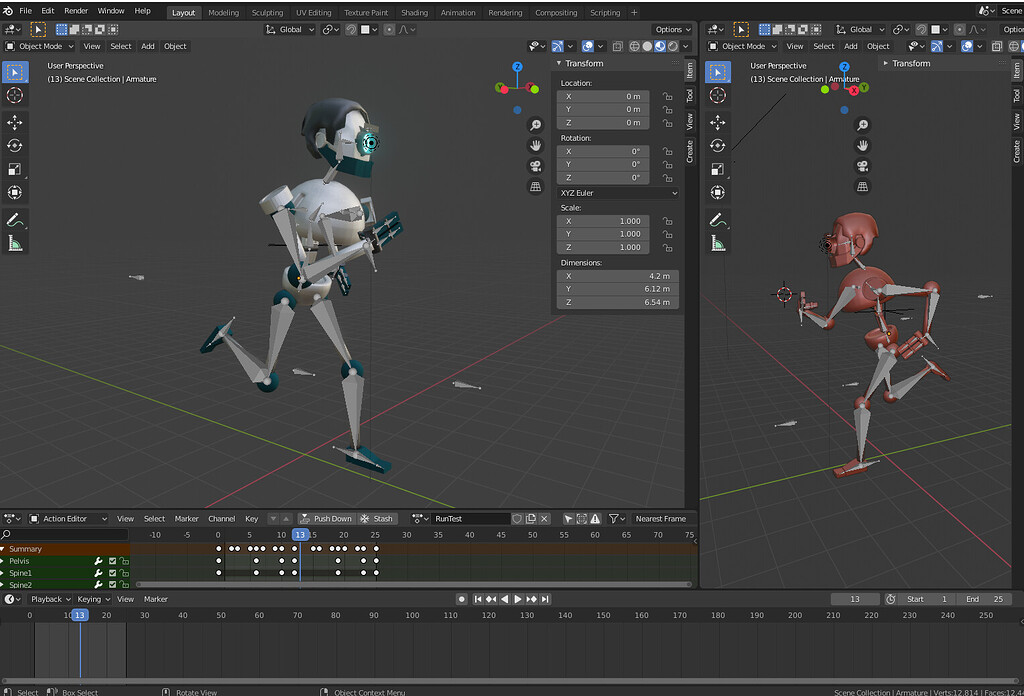
Task: Open the Render menu
Action: (76, 11)
